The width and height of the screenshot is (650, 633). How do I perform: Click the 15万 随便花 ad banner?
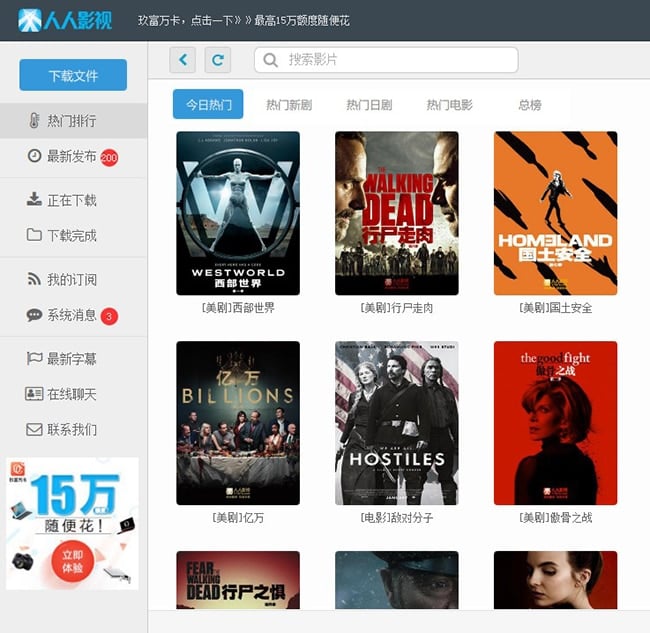72,523
